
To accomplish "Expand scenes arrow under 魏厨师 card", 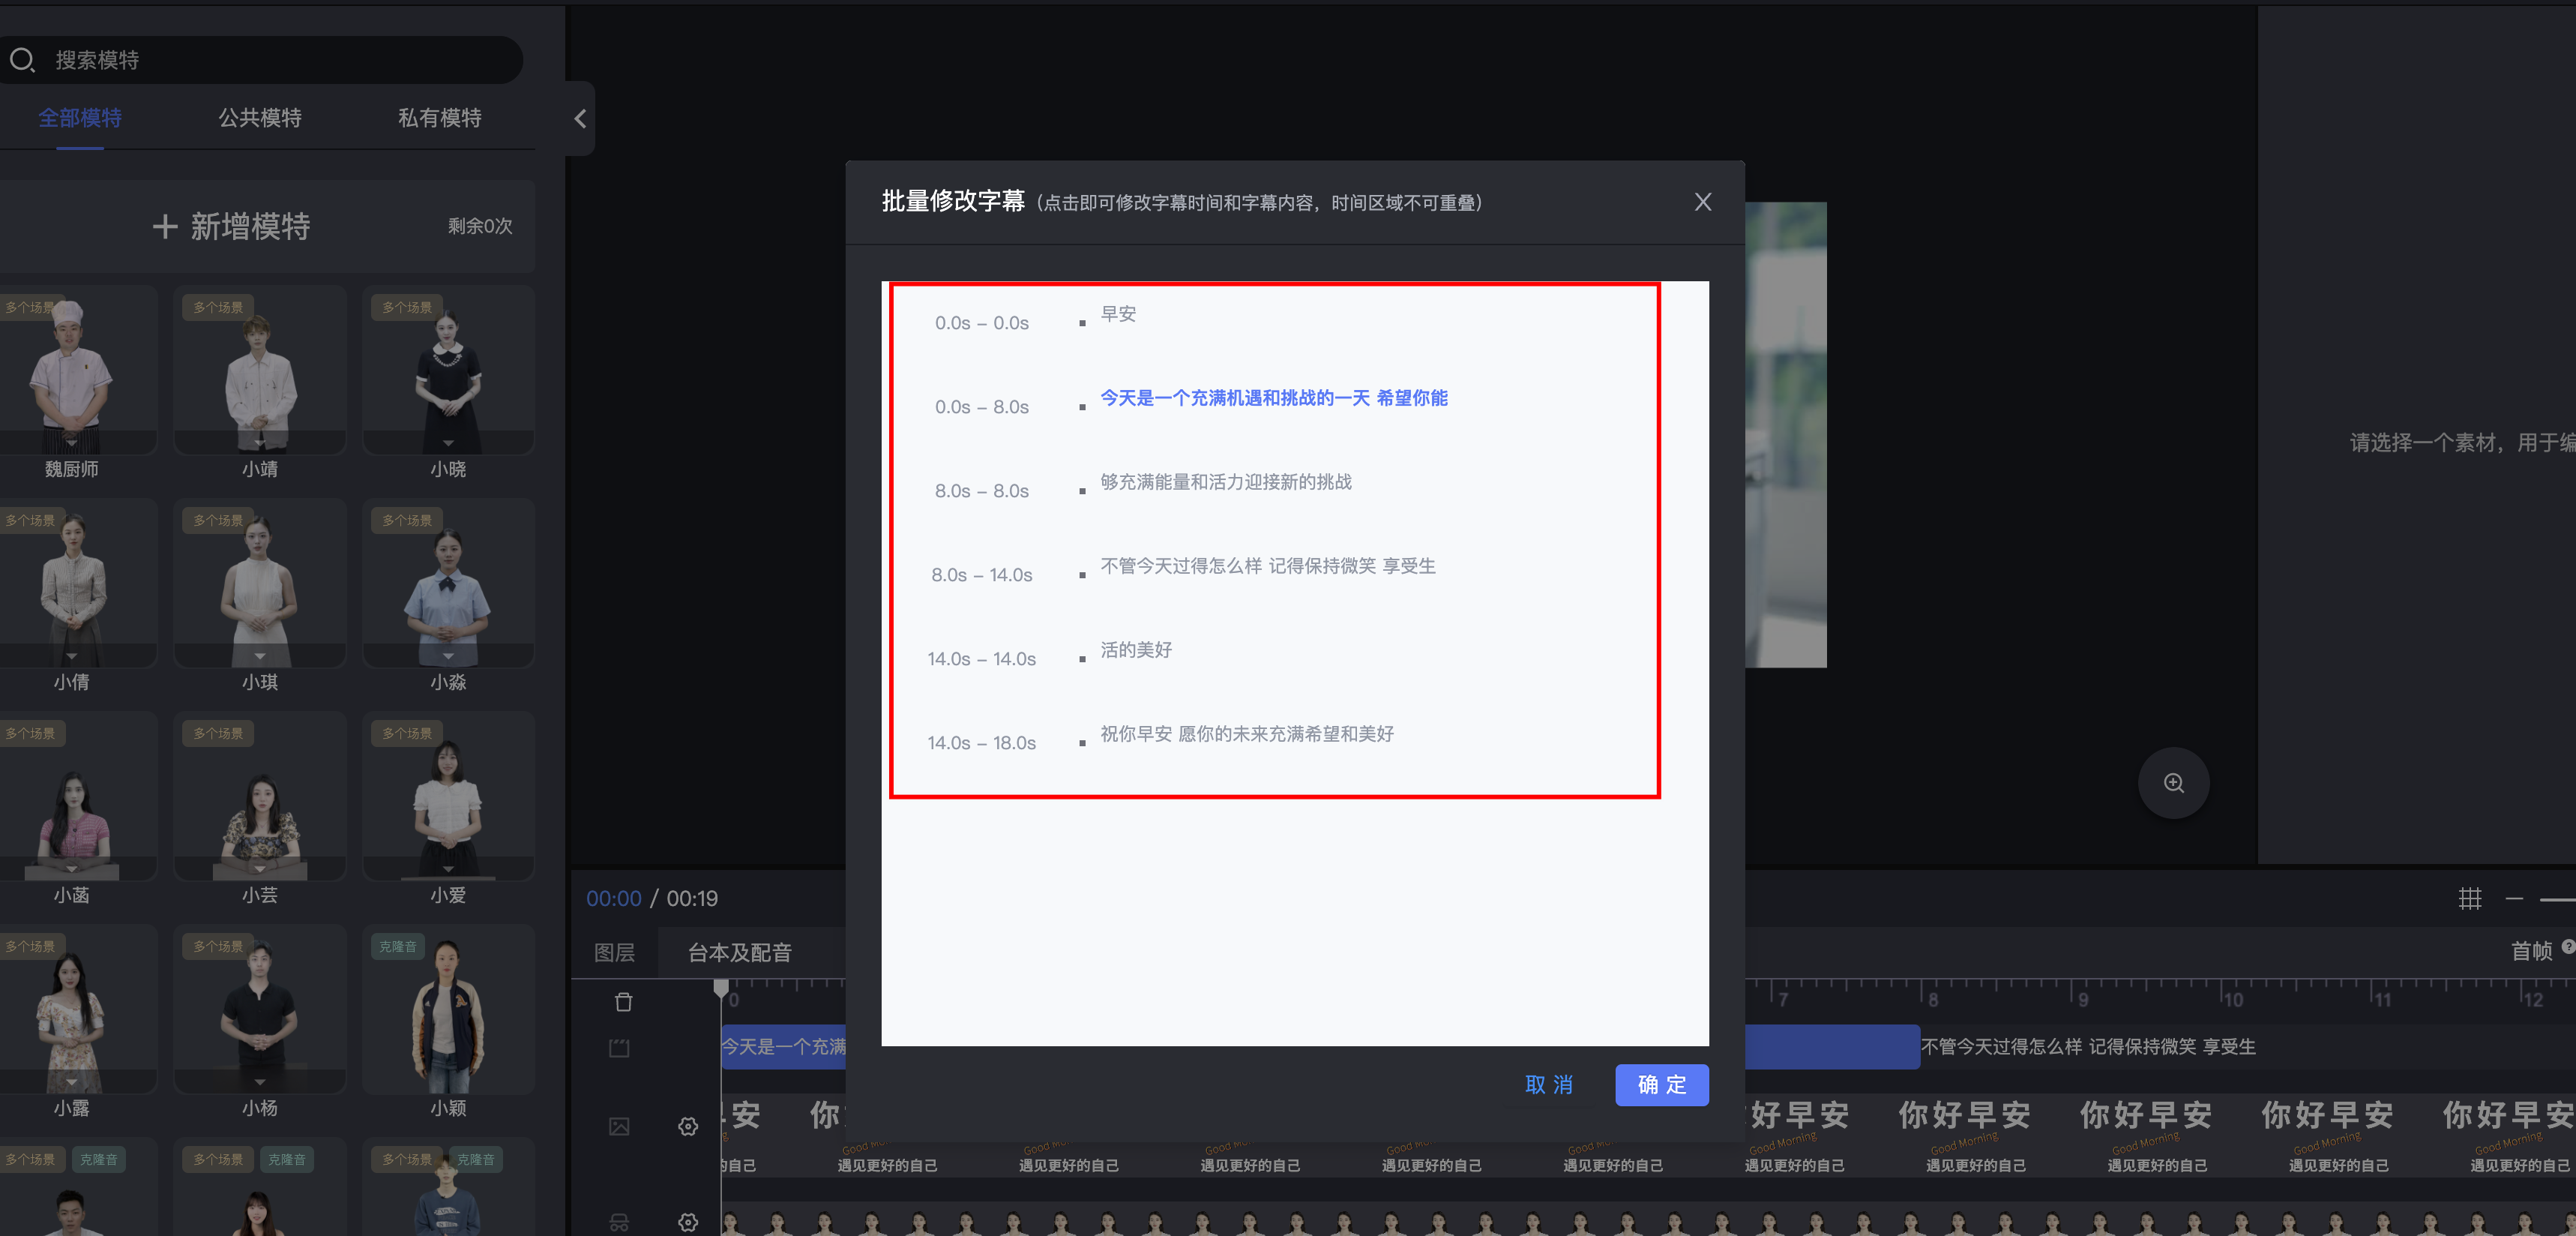I will [x=71, y=442].
